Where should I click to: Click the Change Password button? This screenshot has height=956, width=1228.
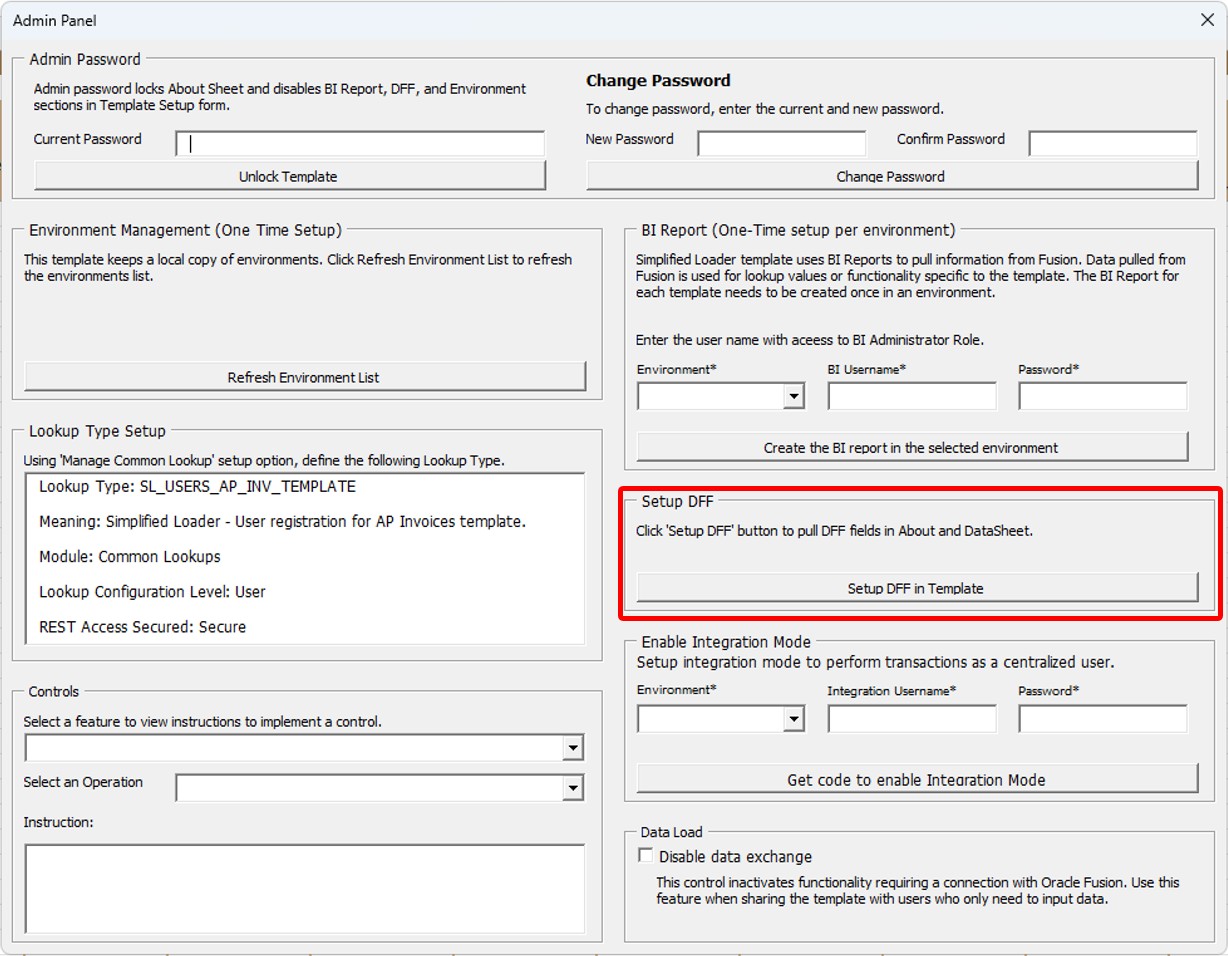pos(891,176)
